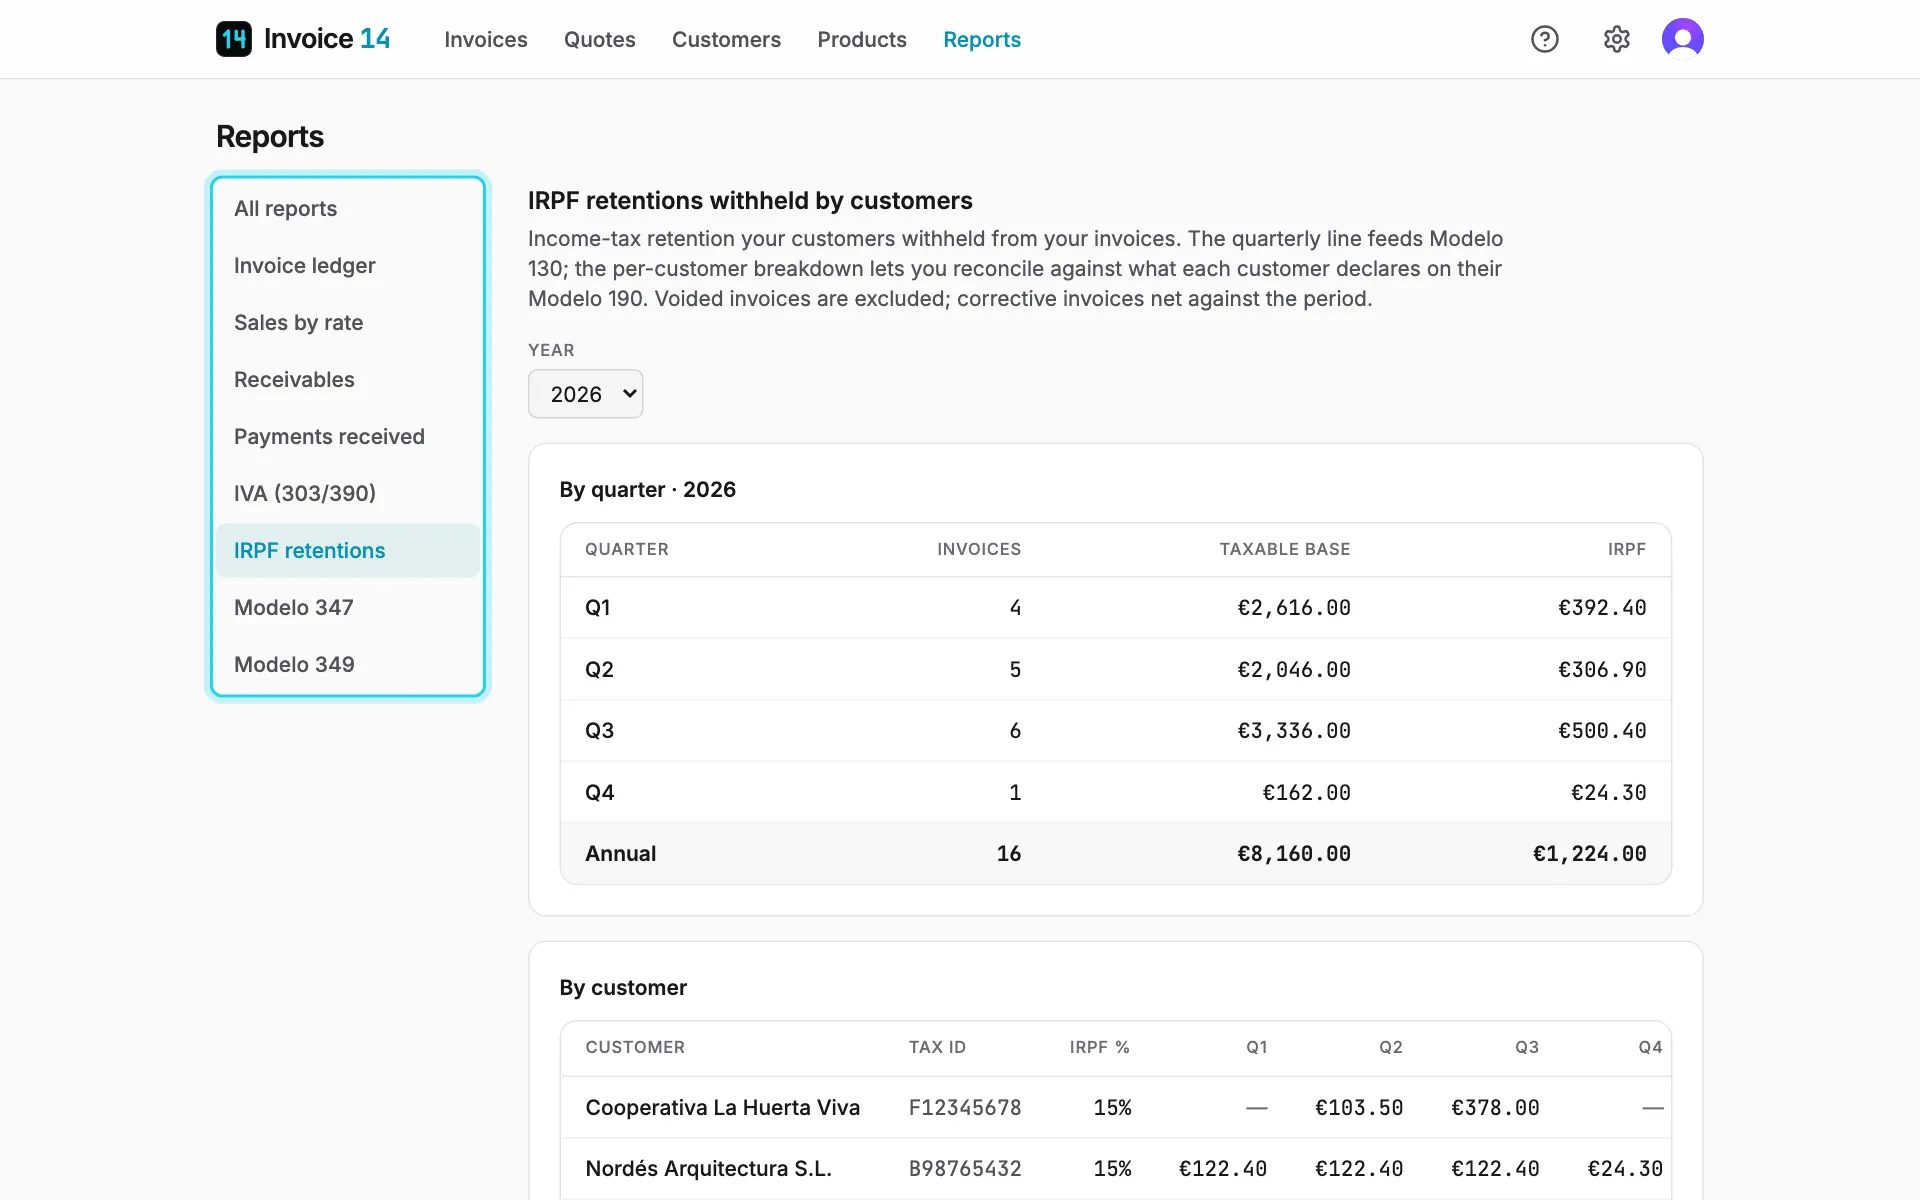Expand the Year 2026 dropdown
This screenshot has height=1200, width=1920.
point(585,394)
